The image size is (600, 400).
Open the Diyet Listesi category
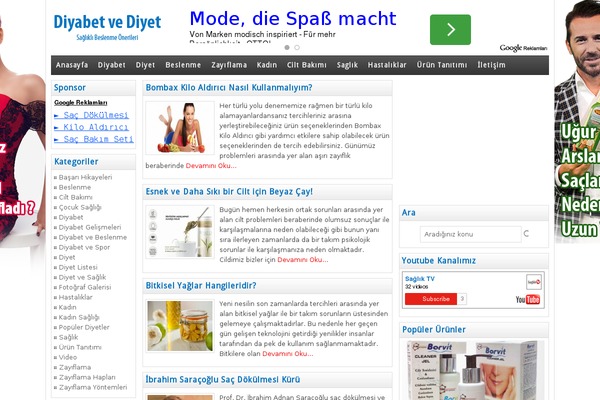pyautogui.click(x=78, y=267)
